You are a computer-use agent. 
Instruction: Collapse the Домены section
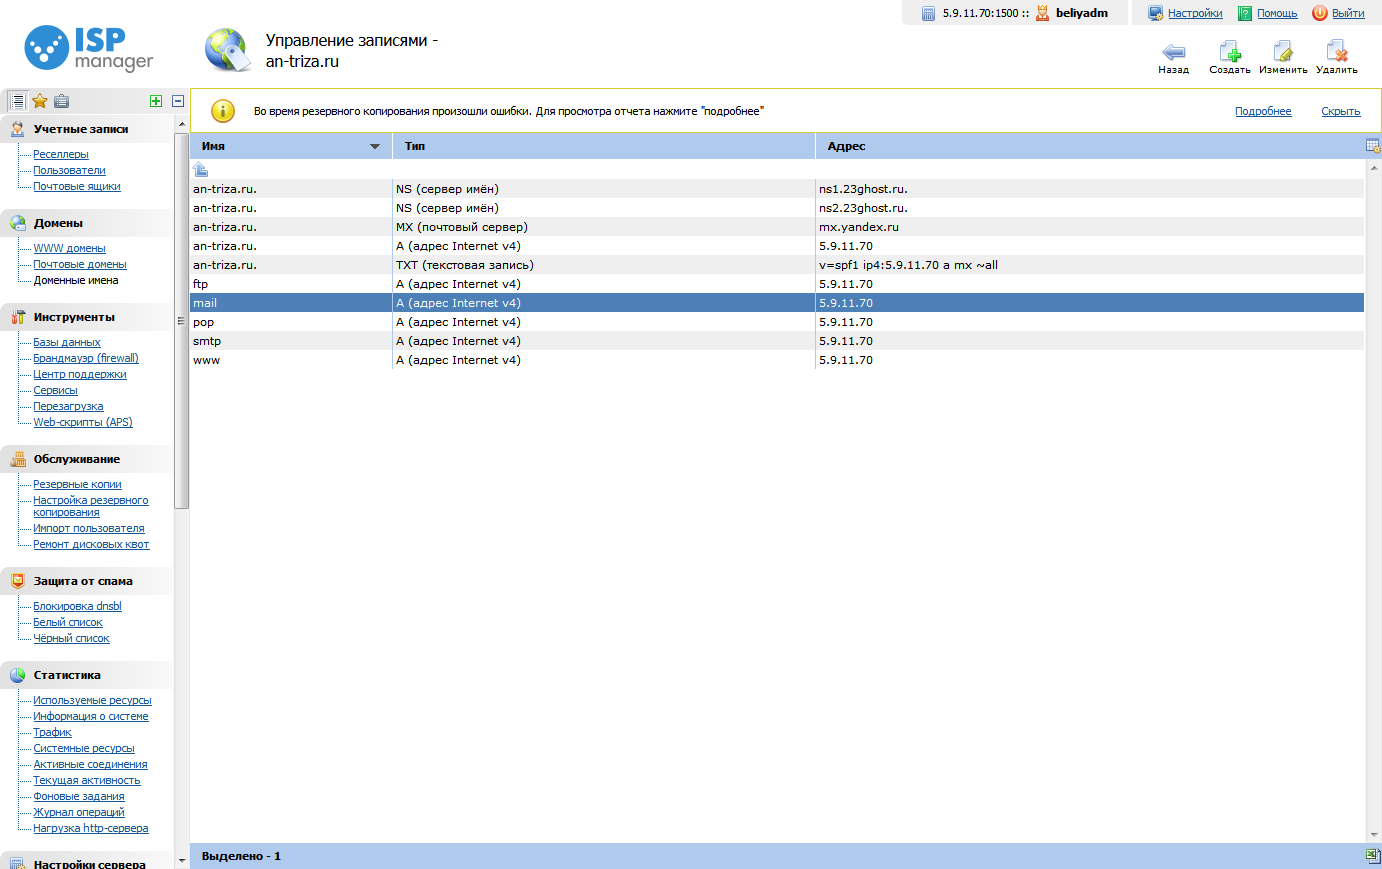tap(86, 223)
